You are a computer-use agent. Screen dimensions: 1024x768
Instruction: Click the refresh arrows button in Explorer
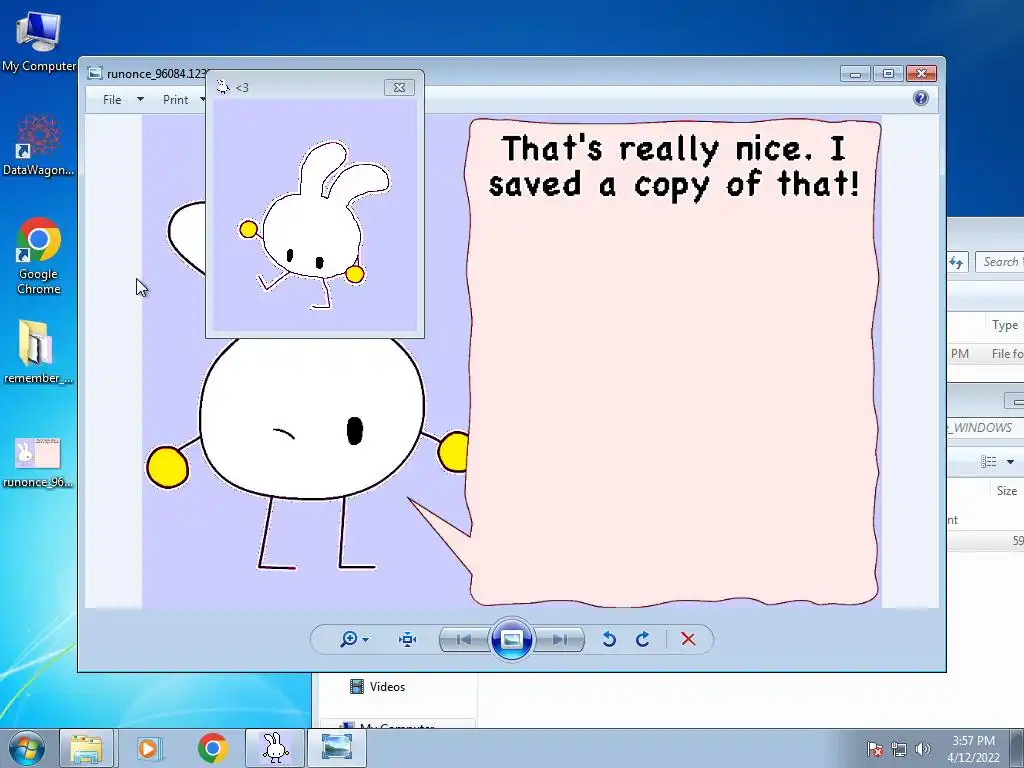click(957, 262)
